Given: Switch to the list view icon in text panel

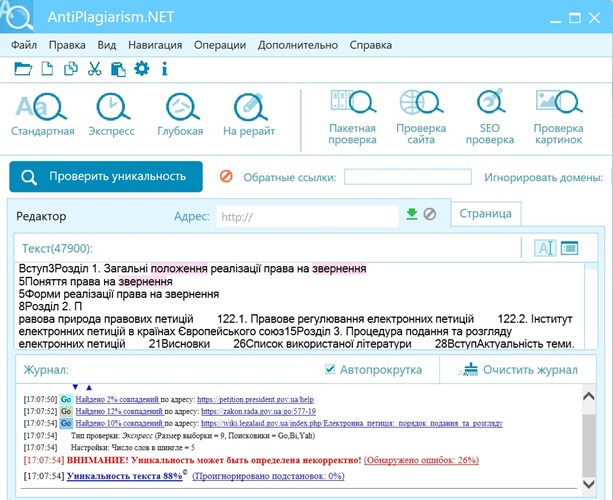Looking at the screenshot, I should [569, 248].
